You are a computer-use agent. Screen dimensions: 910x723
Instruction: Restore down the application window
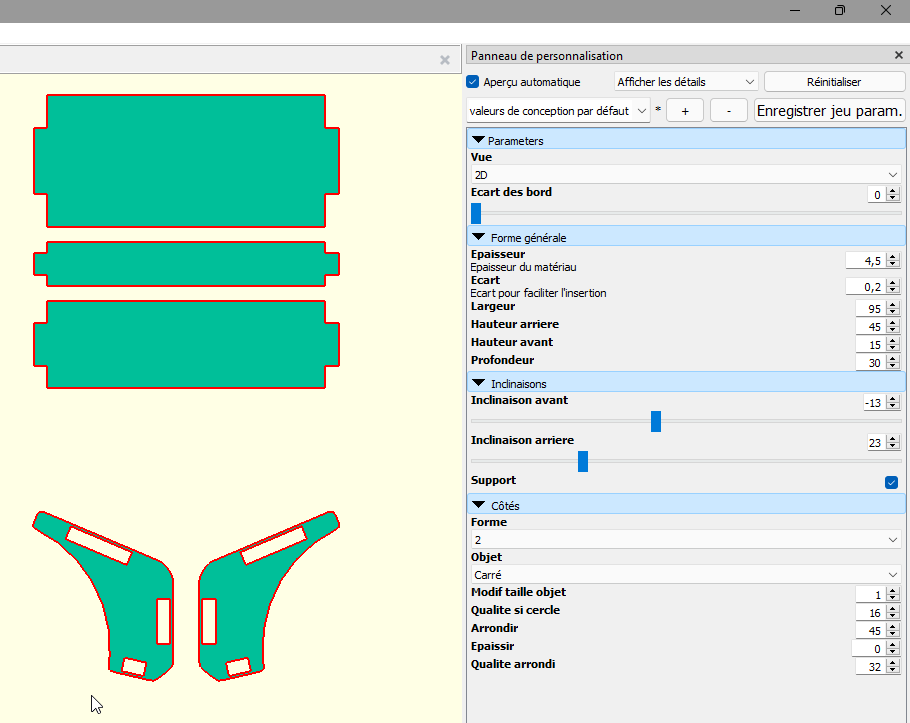tap(840, 11)
